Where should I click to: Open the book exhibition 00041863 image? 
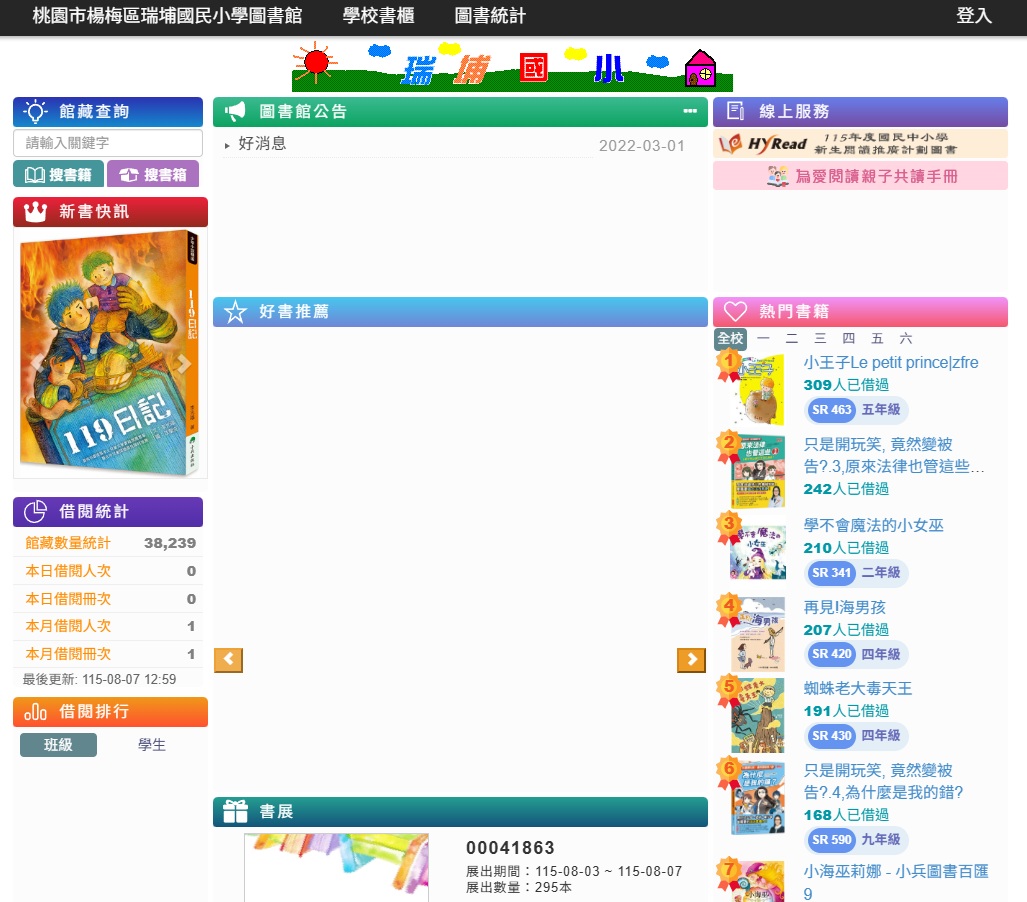(x=336, y=867)
